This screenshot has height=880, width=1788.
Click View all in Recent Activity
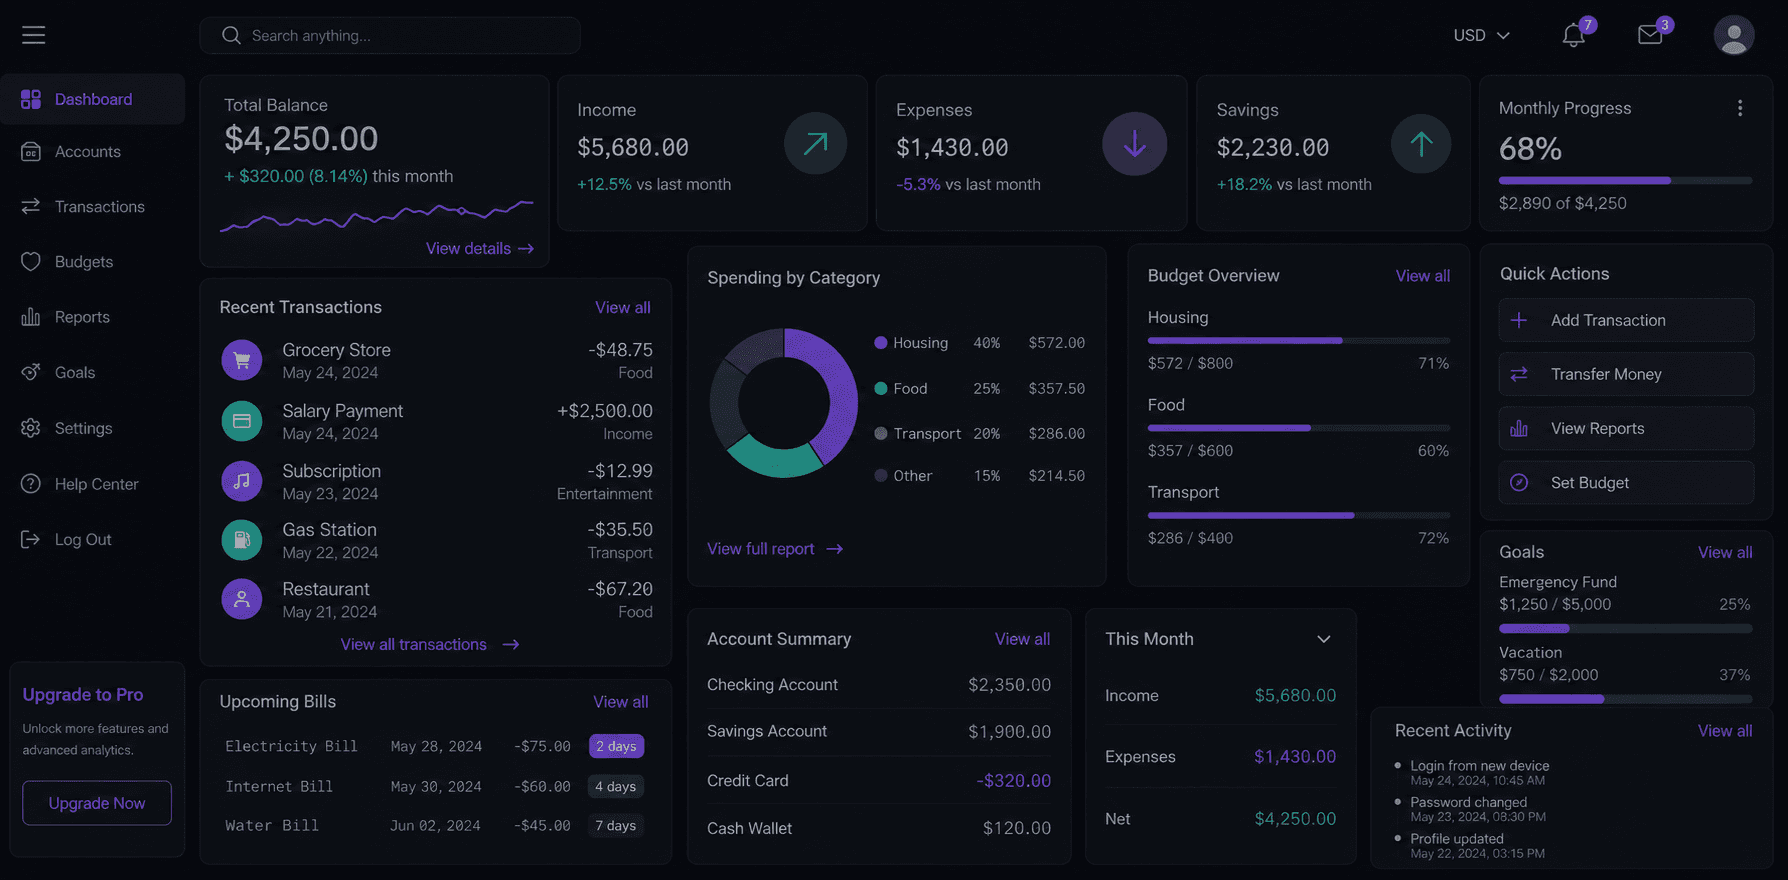pos(1725,731)
